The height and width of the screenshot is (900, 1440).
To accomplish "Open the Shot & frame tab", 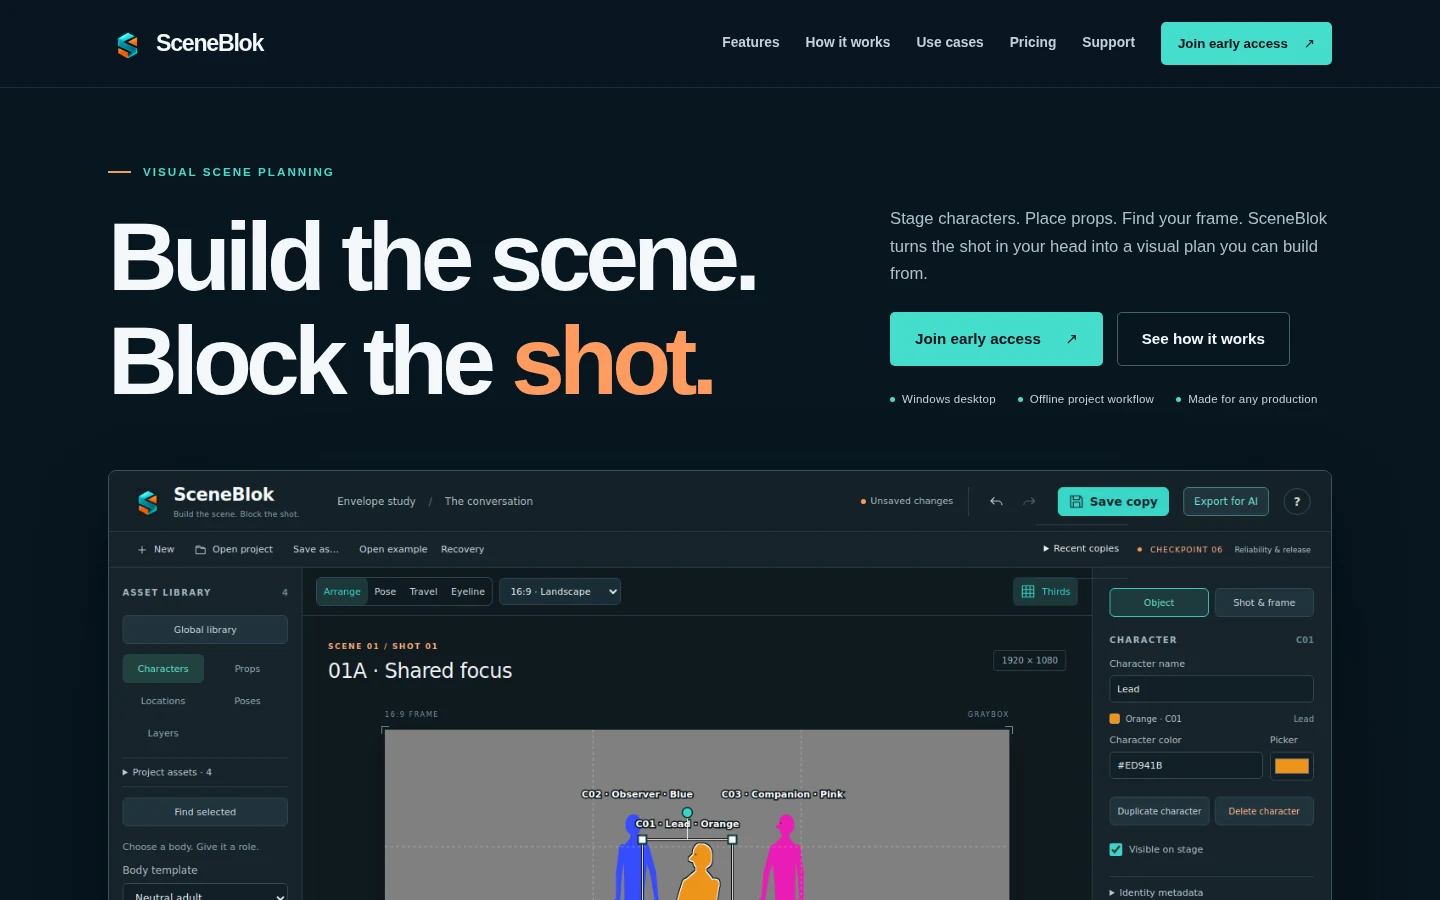I will pos(1264,603).
